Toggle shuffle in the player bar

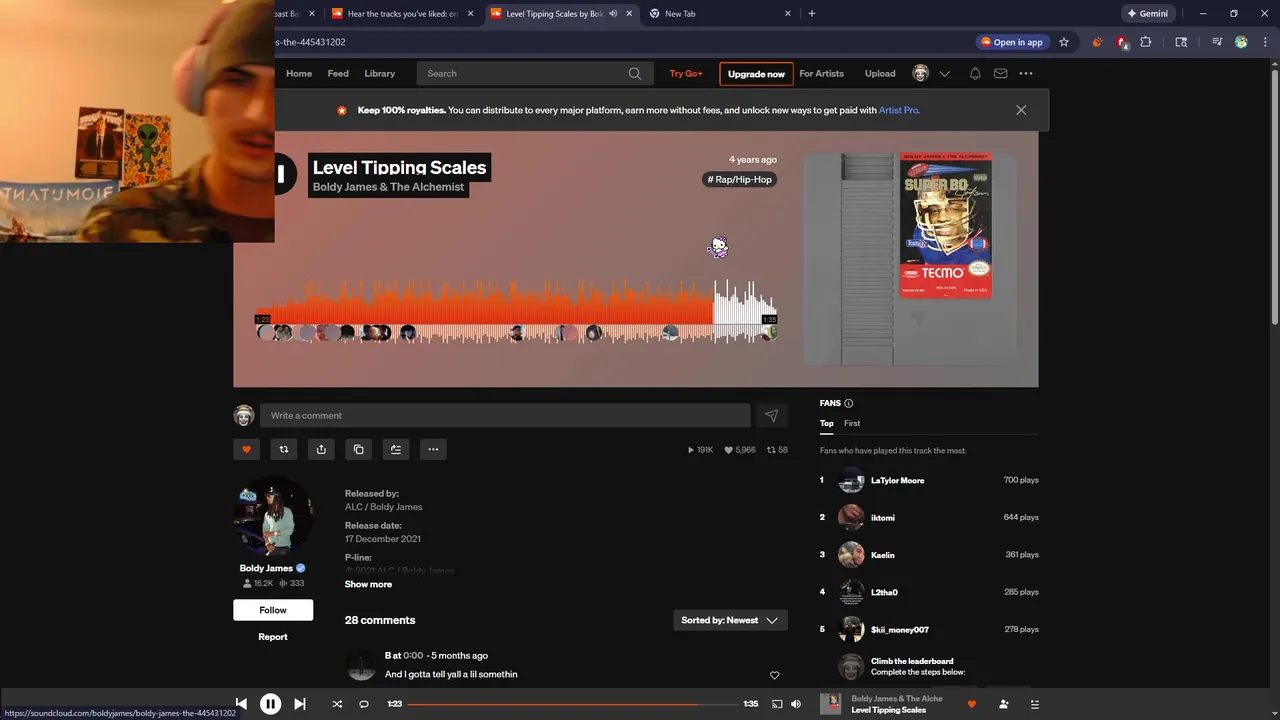(337, 704)
